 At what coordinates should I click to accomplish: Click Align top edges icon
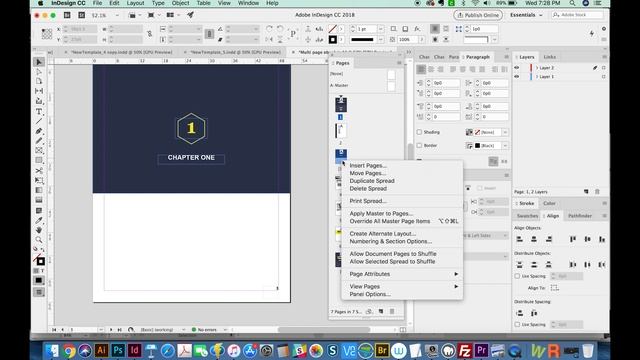click(573, 239)
